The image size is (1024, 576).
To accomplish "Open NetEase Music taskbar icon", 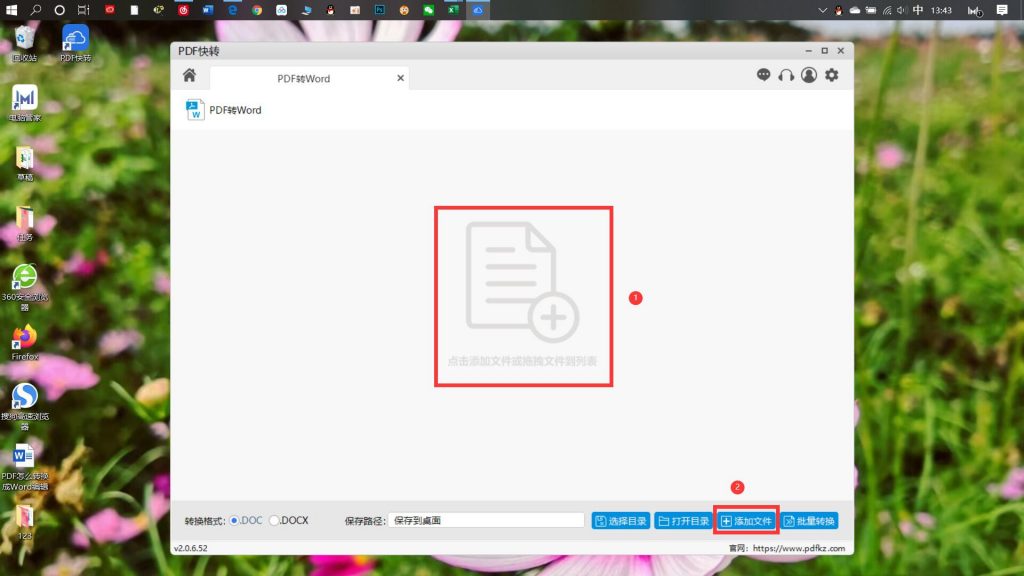I will click(183, 10).
